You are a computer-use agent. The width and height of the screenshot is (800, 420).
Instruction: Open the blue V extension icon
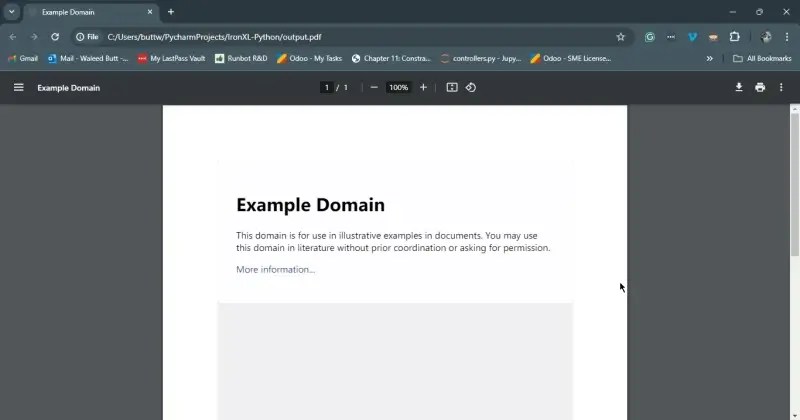click(692, 37)
